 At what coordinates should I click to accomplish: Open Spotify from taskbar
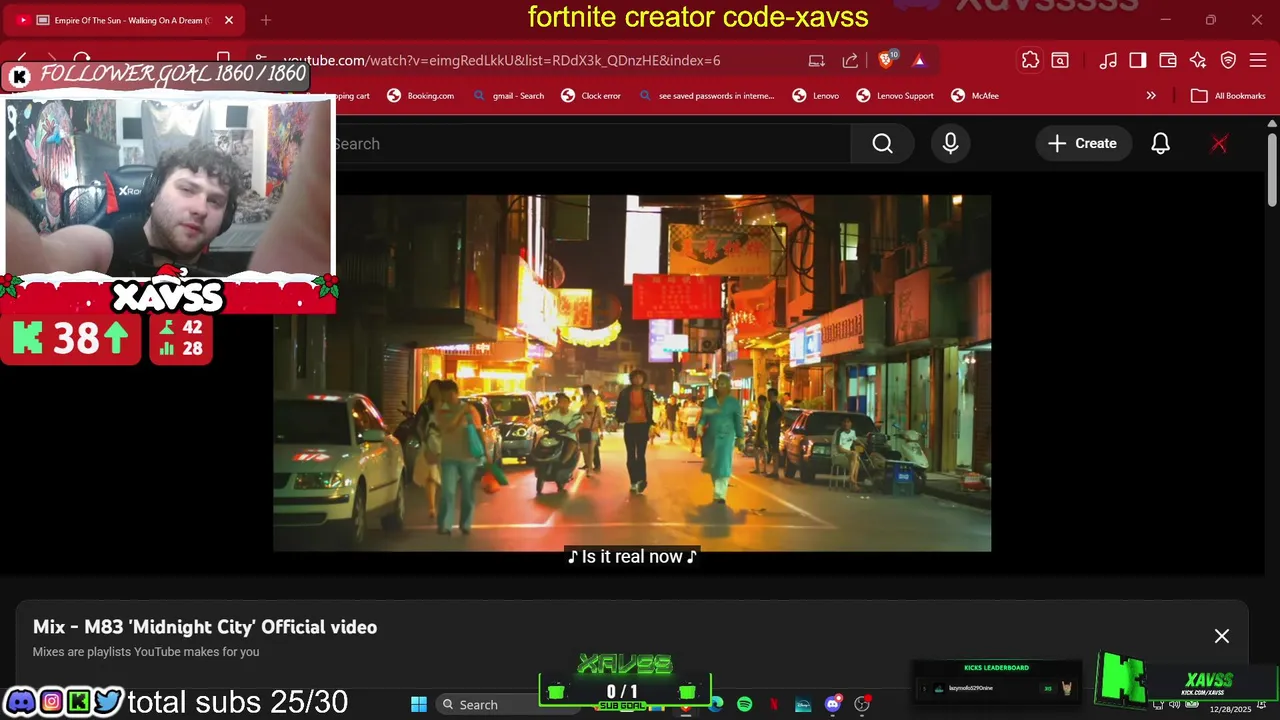pyautogui.click(x=745, y=704)
